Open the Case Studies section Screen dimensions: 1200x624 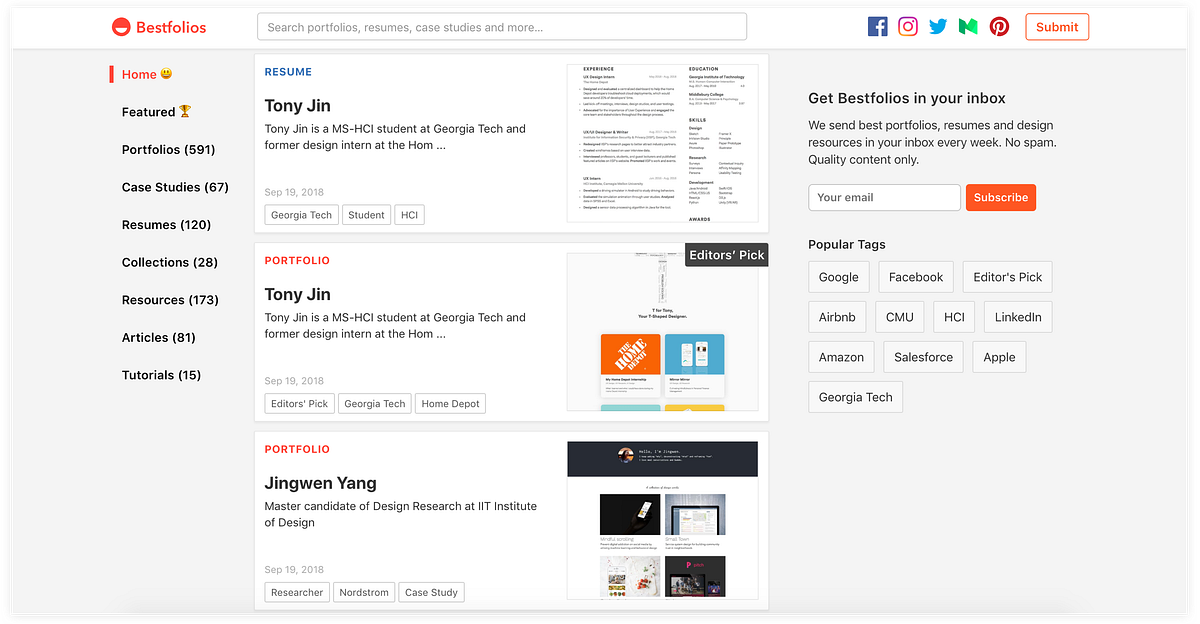(175, 187)
